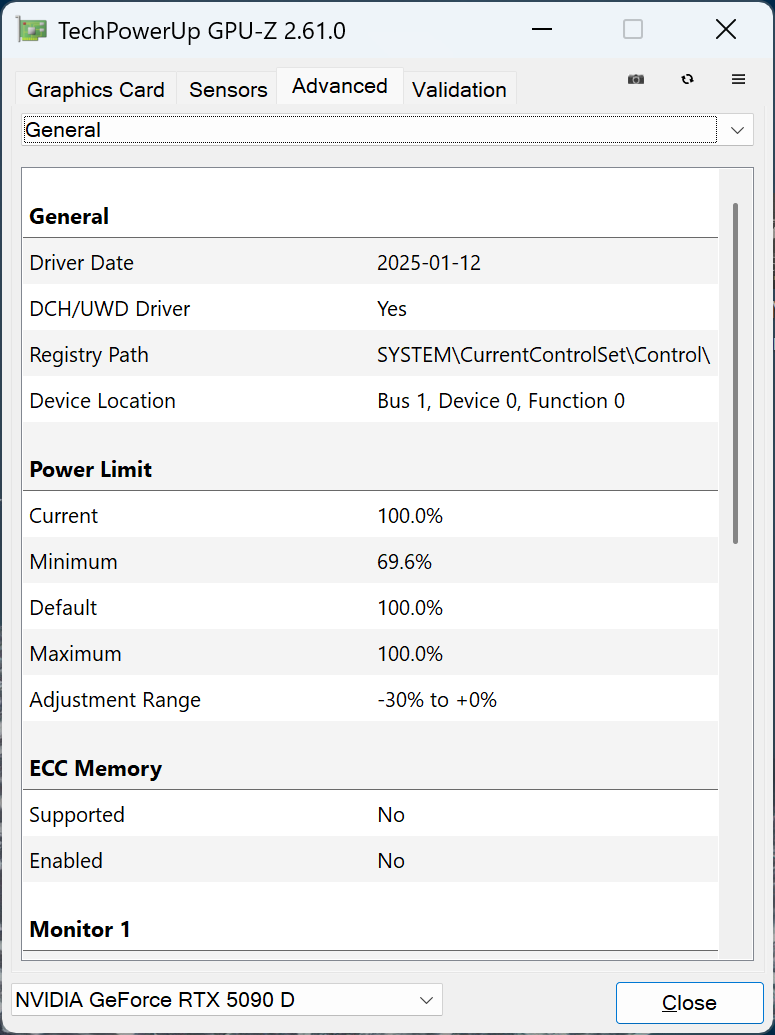Click the Maximum power limit label
Image resolution: width=775 pixels, height=1035 pixels.
coord(75,653)
